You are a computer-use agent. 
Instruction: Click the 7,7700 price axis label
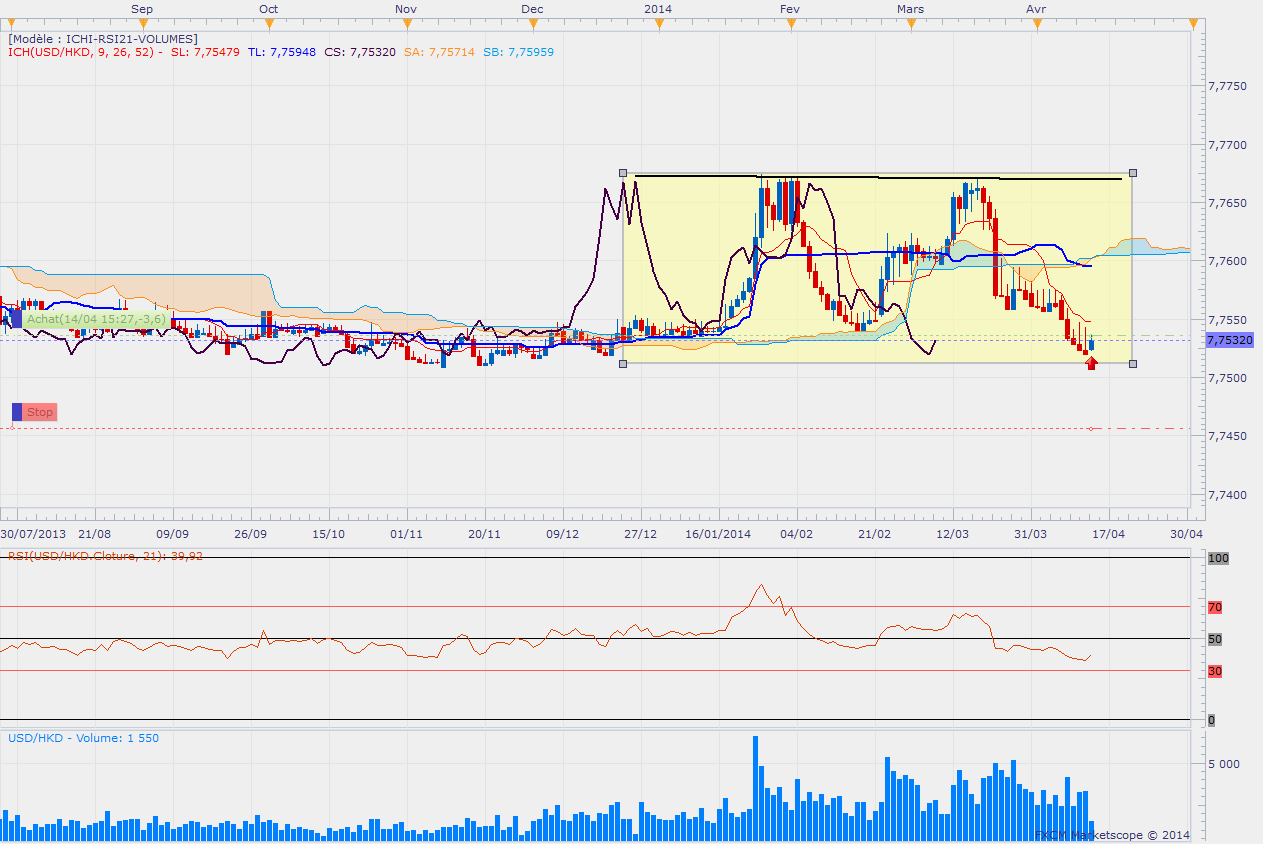[1226, 145]
